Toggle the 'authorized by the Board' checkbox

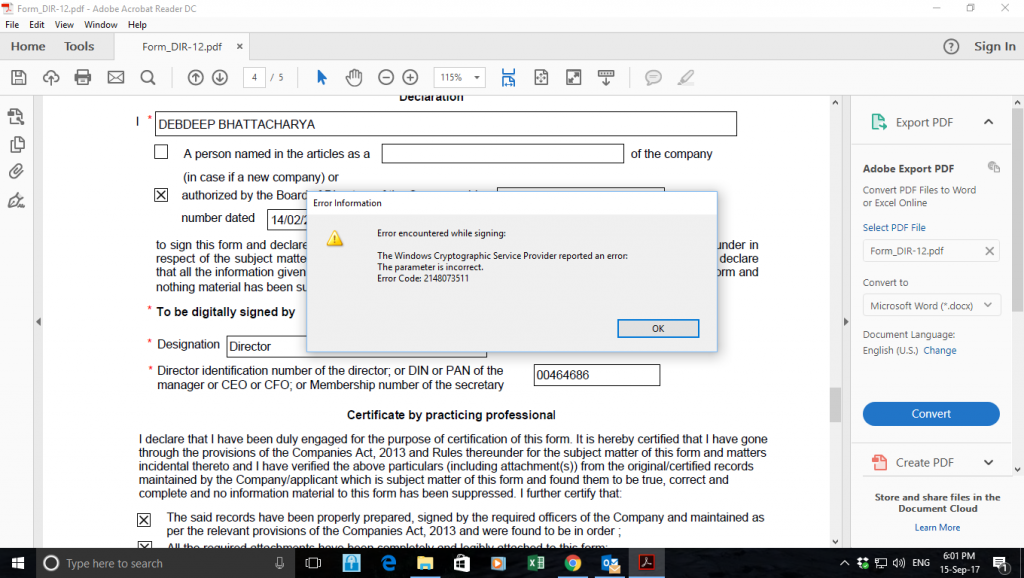click(161, 194)
